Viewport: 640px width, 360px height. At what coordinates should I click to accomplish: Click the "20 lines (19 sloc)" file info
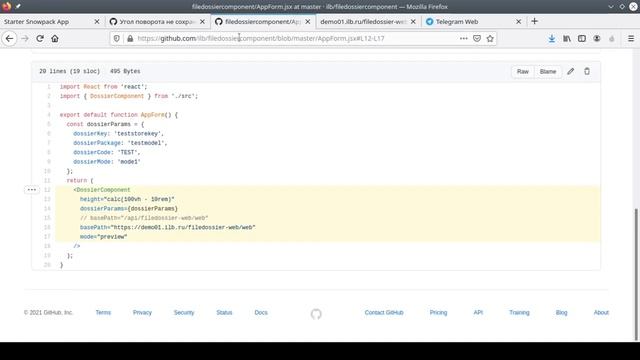click(x=69, y=71)
